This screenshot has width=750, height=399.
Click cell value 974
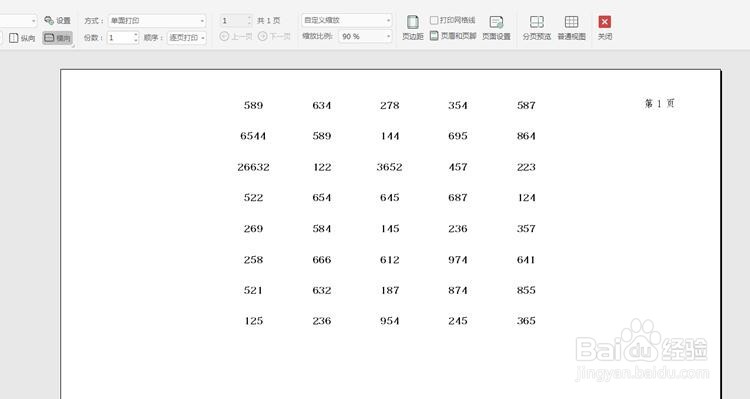pos(458,260)
